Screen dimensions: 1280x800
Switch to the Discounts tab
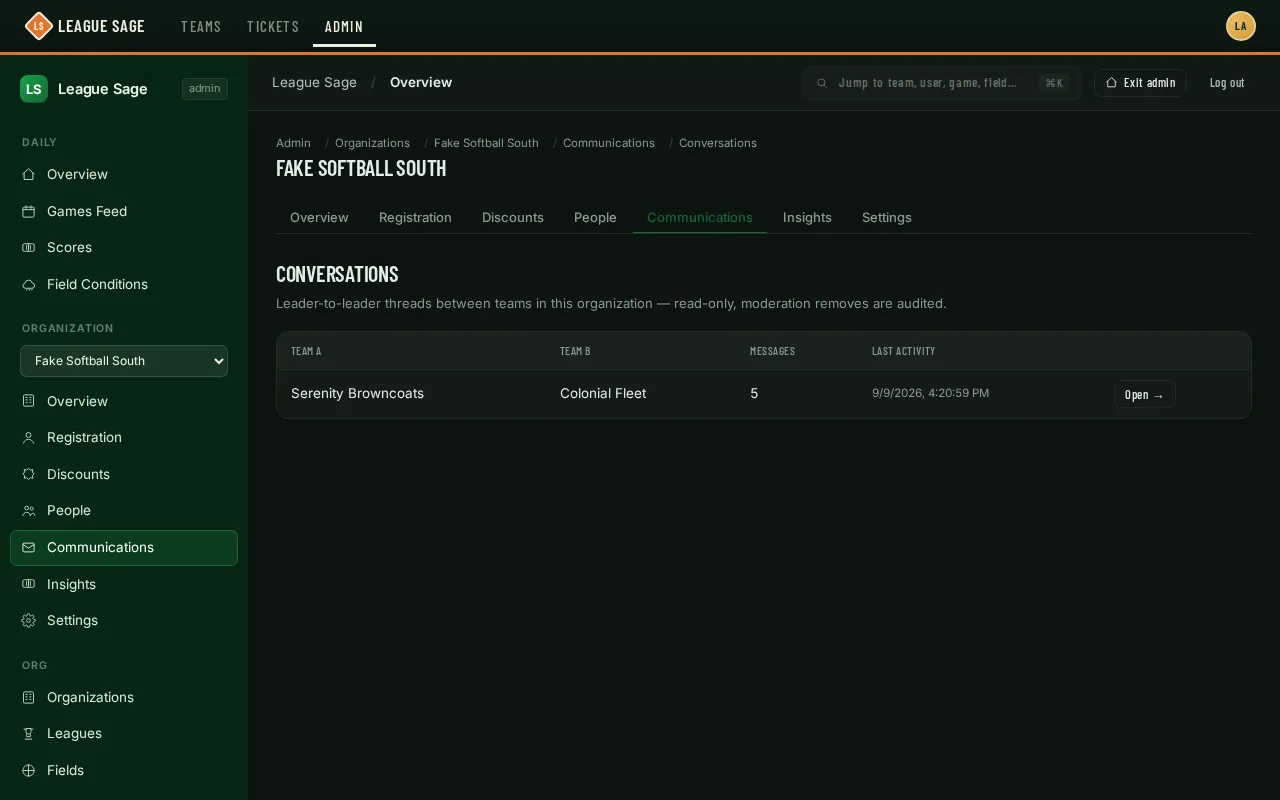tap(513, 218)
